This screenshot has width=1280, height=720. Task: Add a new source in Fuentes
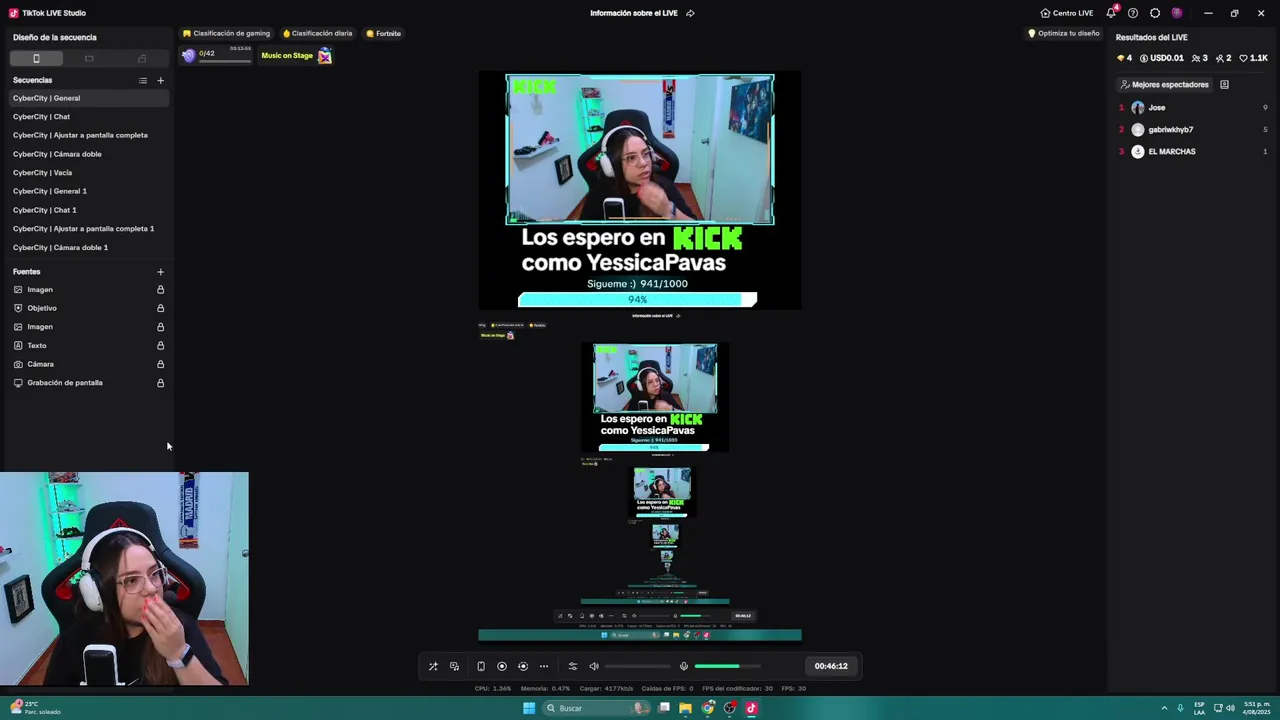coord(160,272)
